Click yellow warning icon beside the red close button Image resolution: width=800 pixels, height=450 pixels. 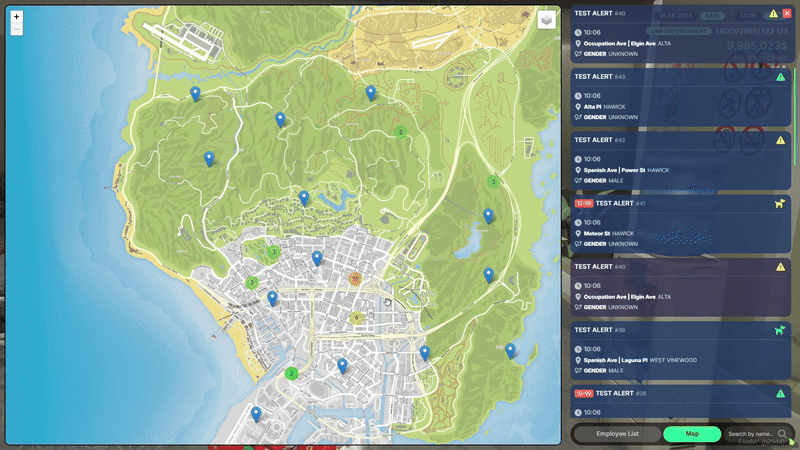[x=773, y=14]
